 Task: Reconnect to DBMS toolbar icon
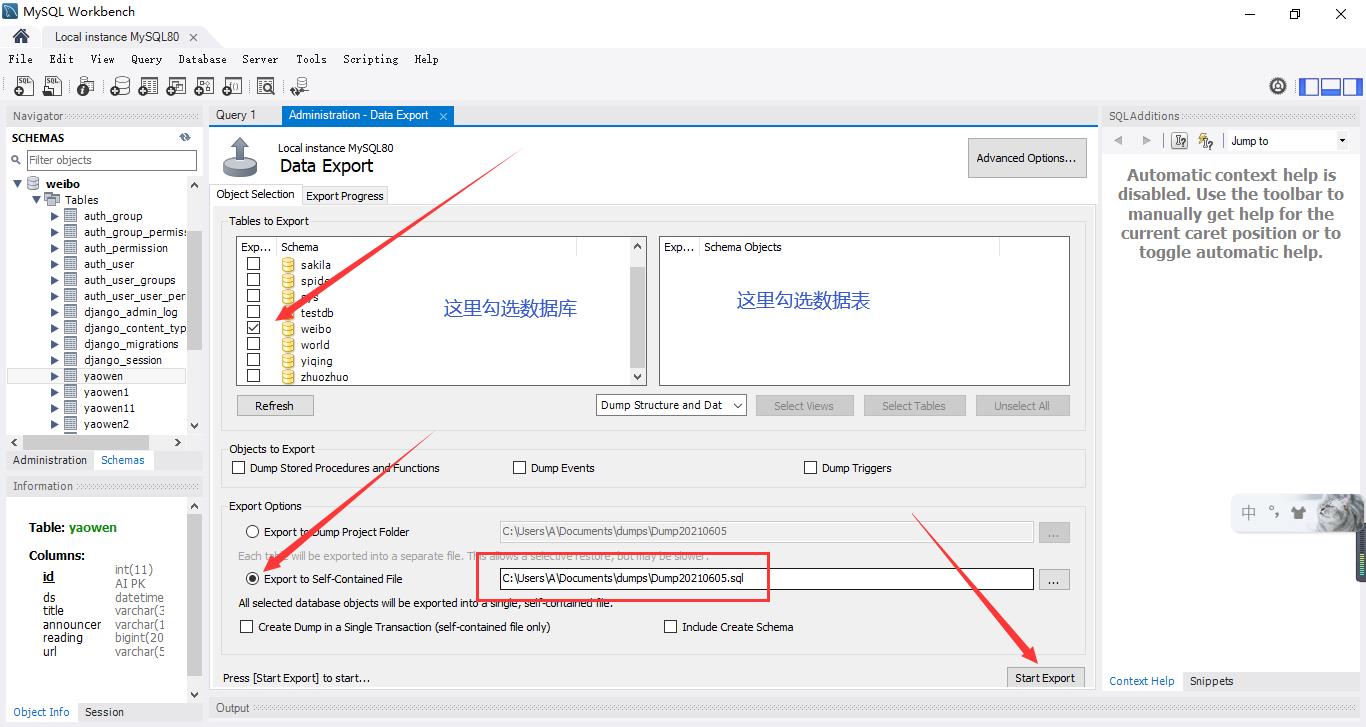point(299,87)
